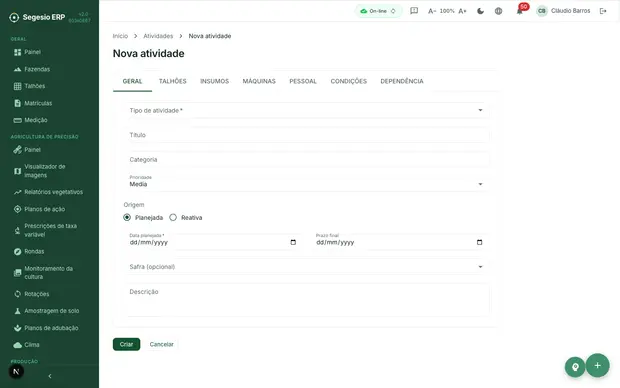This screenshot has width=620, height=388.
Task: Select the Planejada origin radio
Action: click(127, 218)
